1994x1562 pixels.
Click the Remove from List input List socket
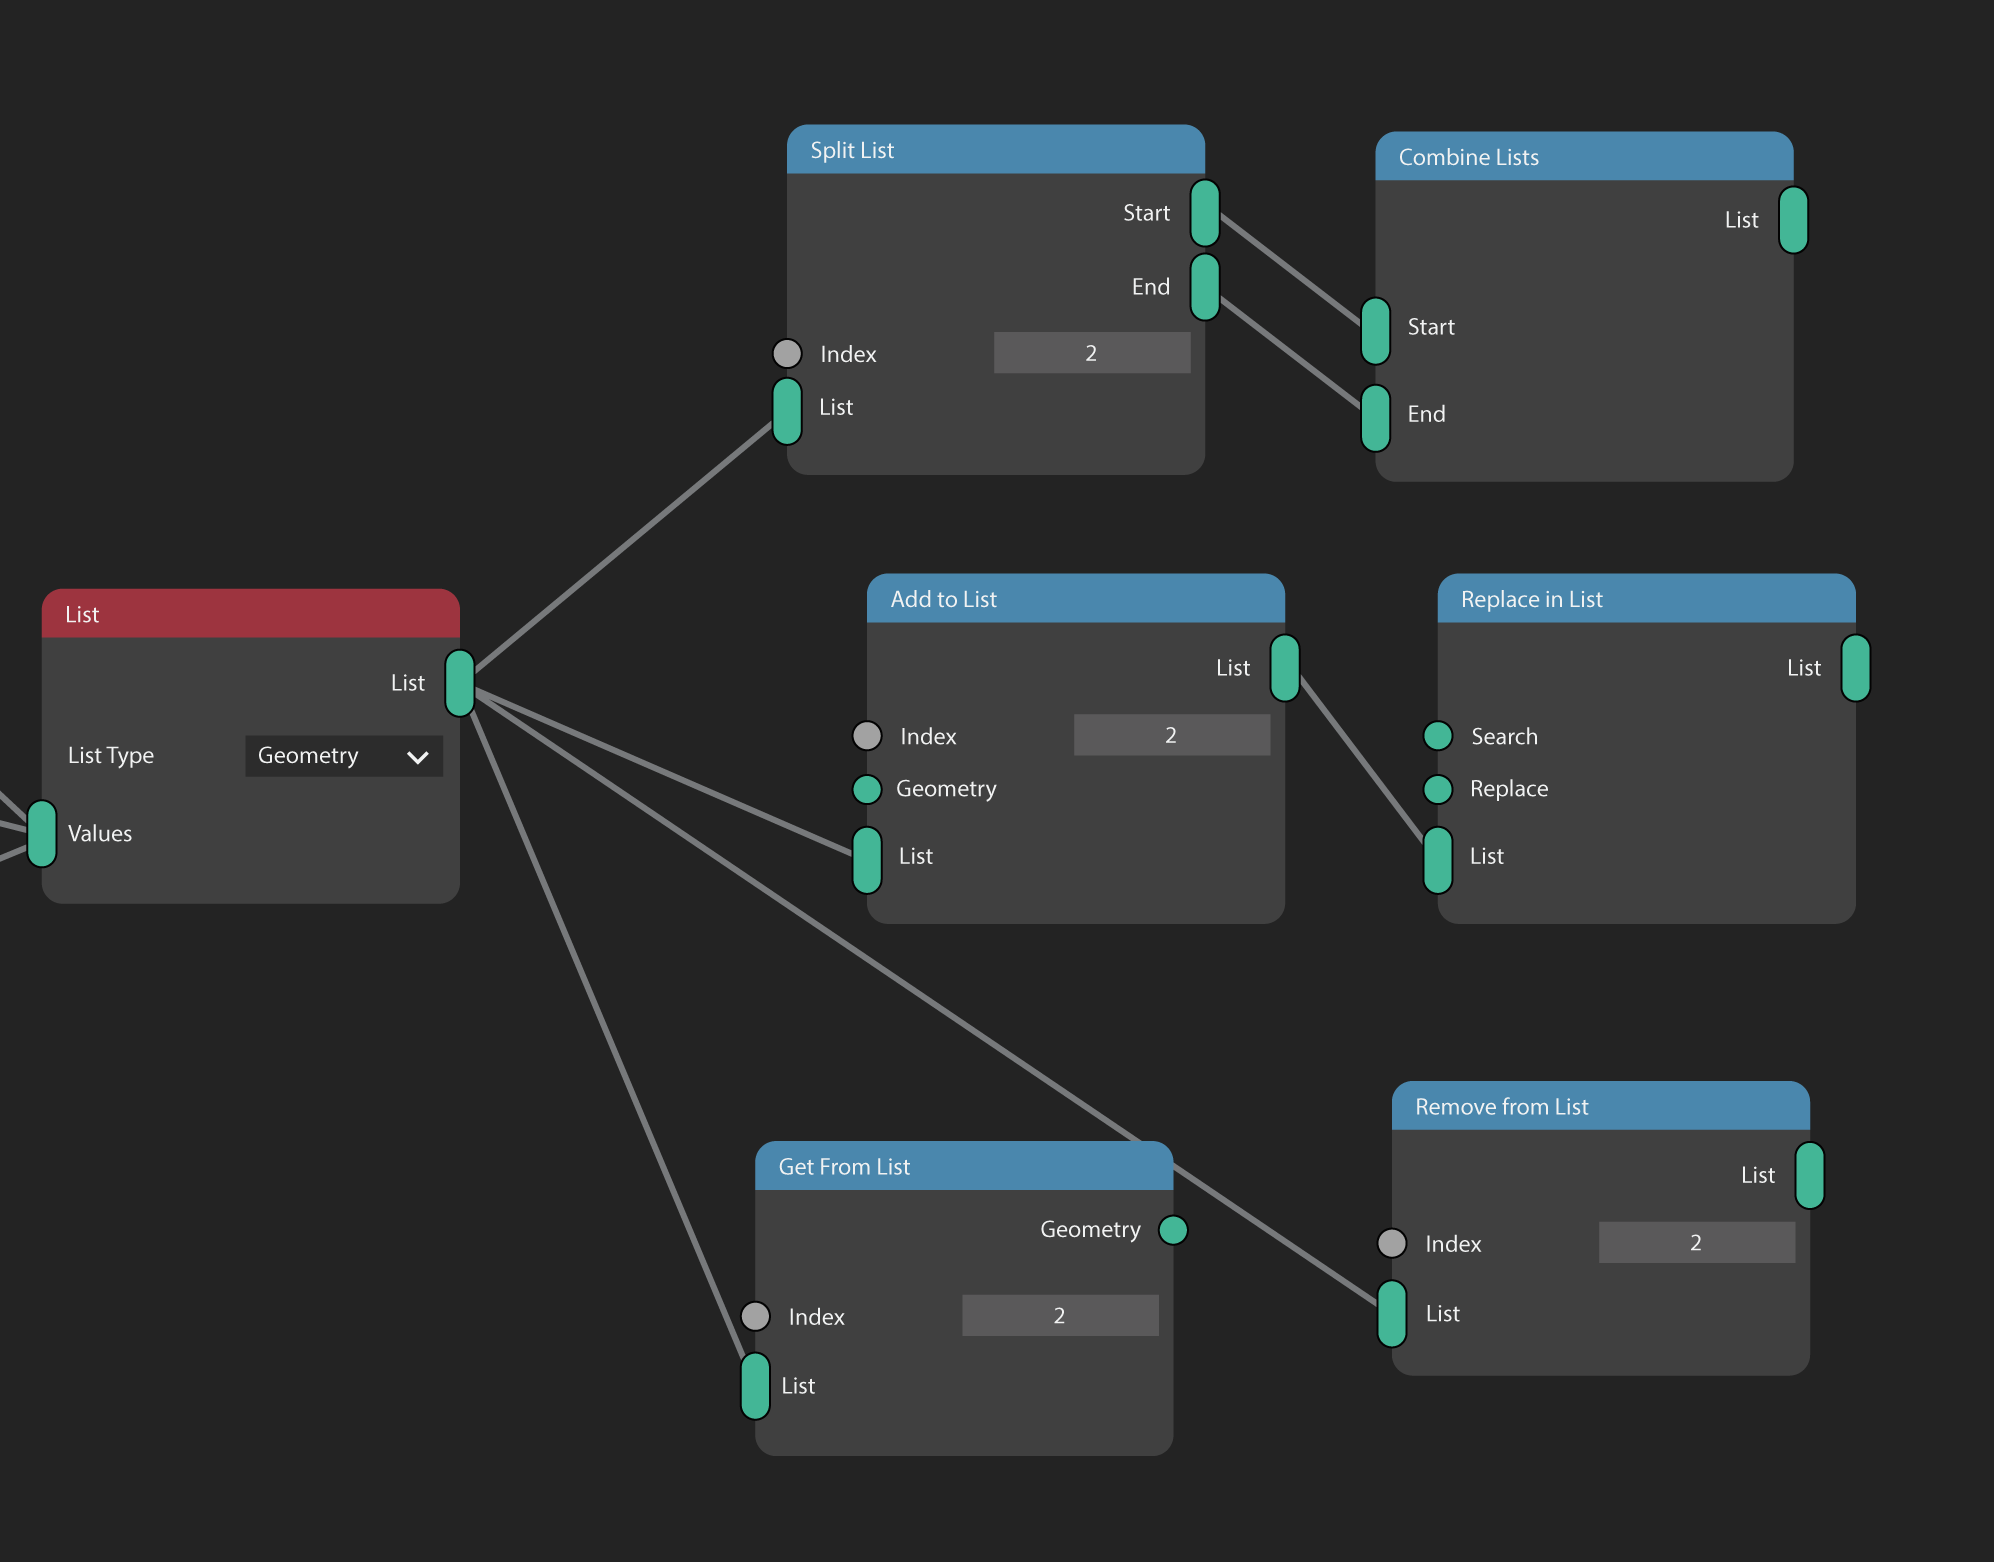(x=1392, y=1314)
